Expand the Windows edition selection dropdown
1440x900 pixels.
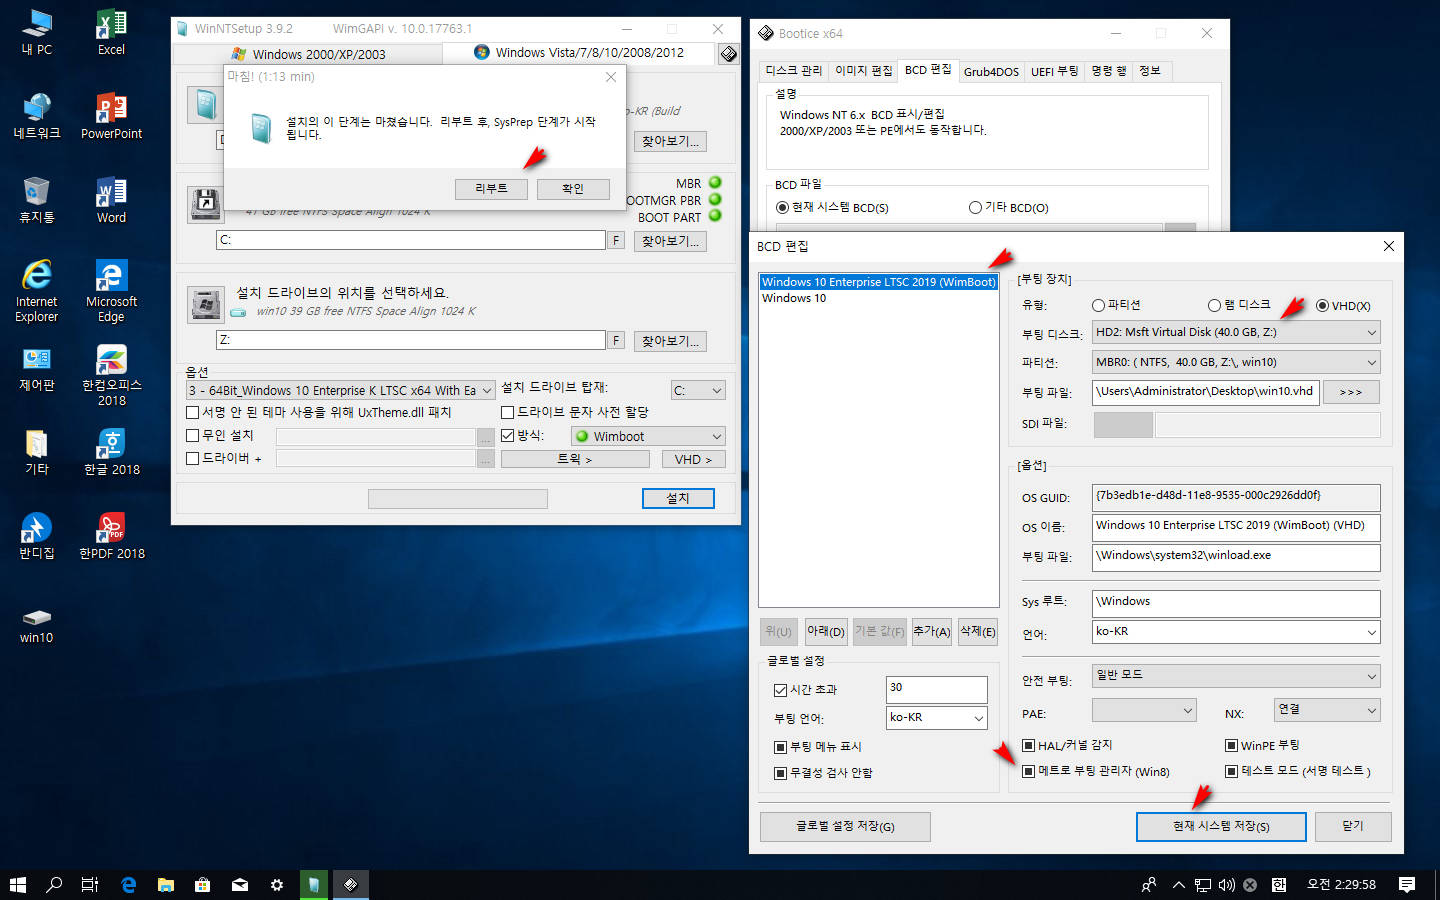[340, 390]
